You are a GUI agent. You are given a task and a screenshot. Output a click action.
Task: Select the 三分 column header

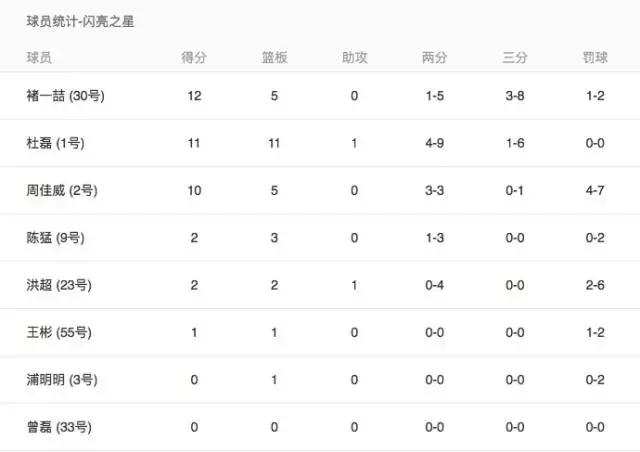515,58
